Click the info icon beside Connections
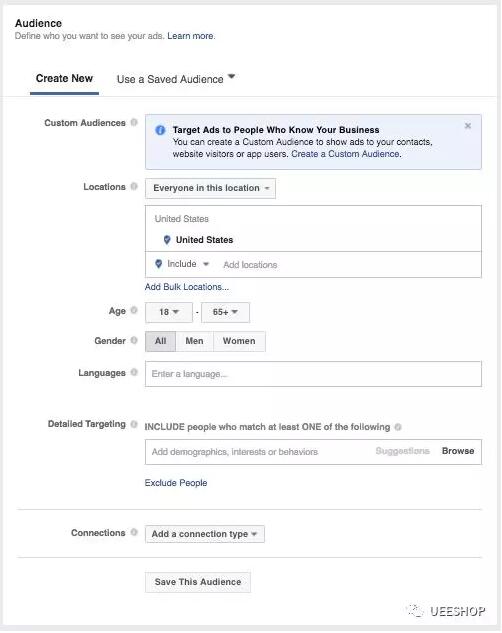 [x=134, y=532]
